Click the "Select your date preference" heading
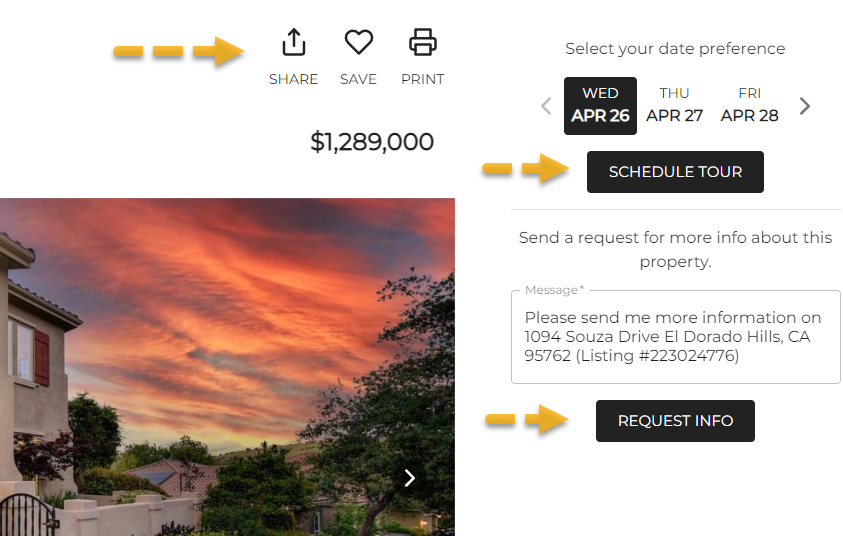 click(x=675, y=49)
